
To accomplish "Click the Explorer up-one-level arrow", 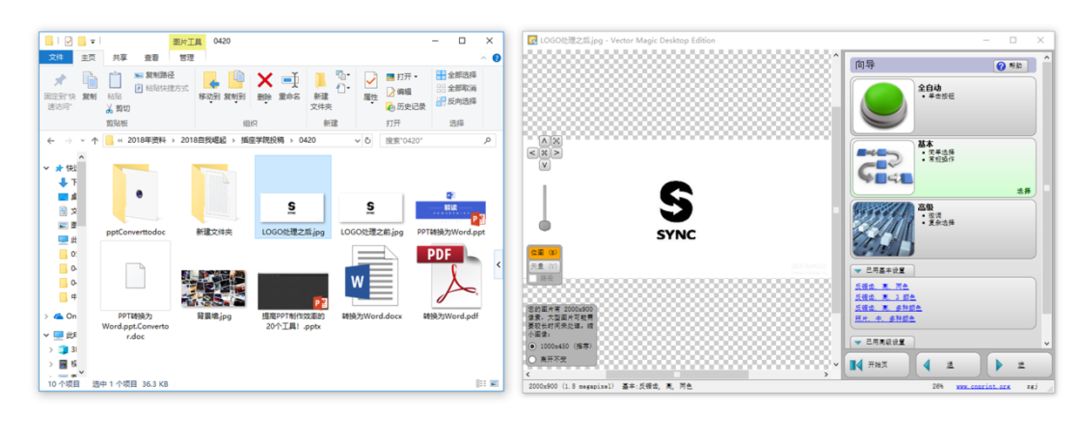I will (94, 141).
